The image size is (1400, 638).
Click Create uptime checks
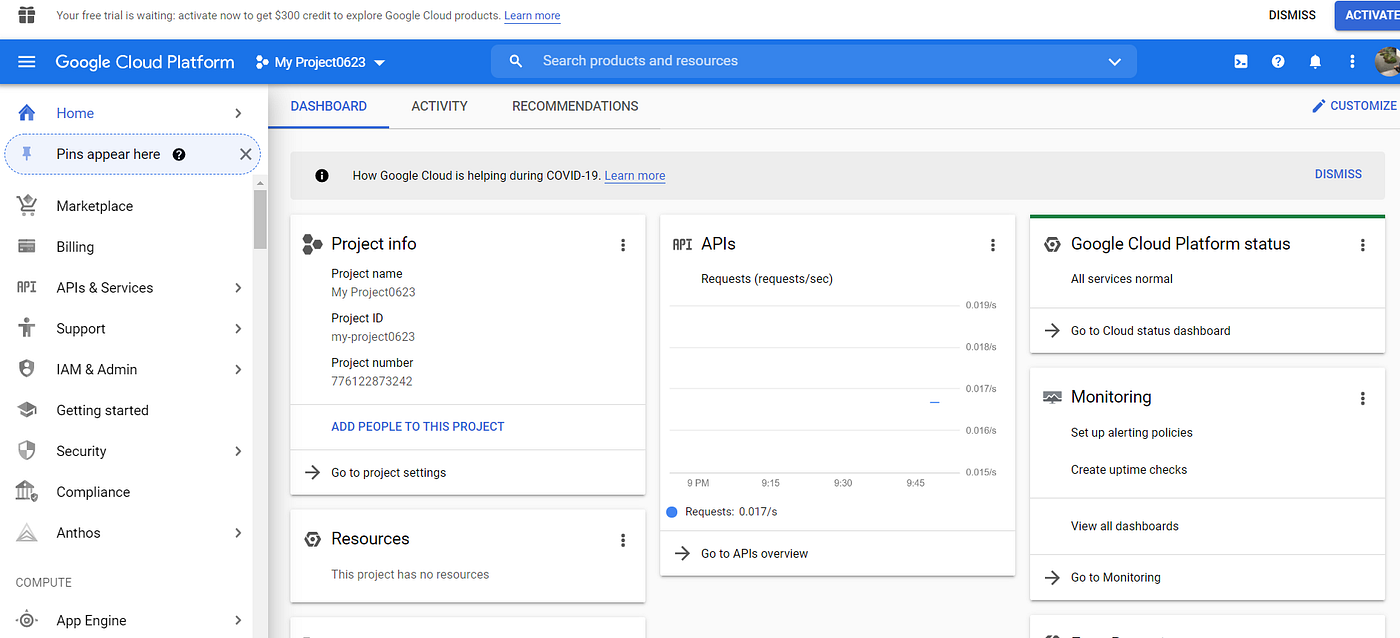click(1129, 470)
